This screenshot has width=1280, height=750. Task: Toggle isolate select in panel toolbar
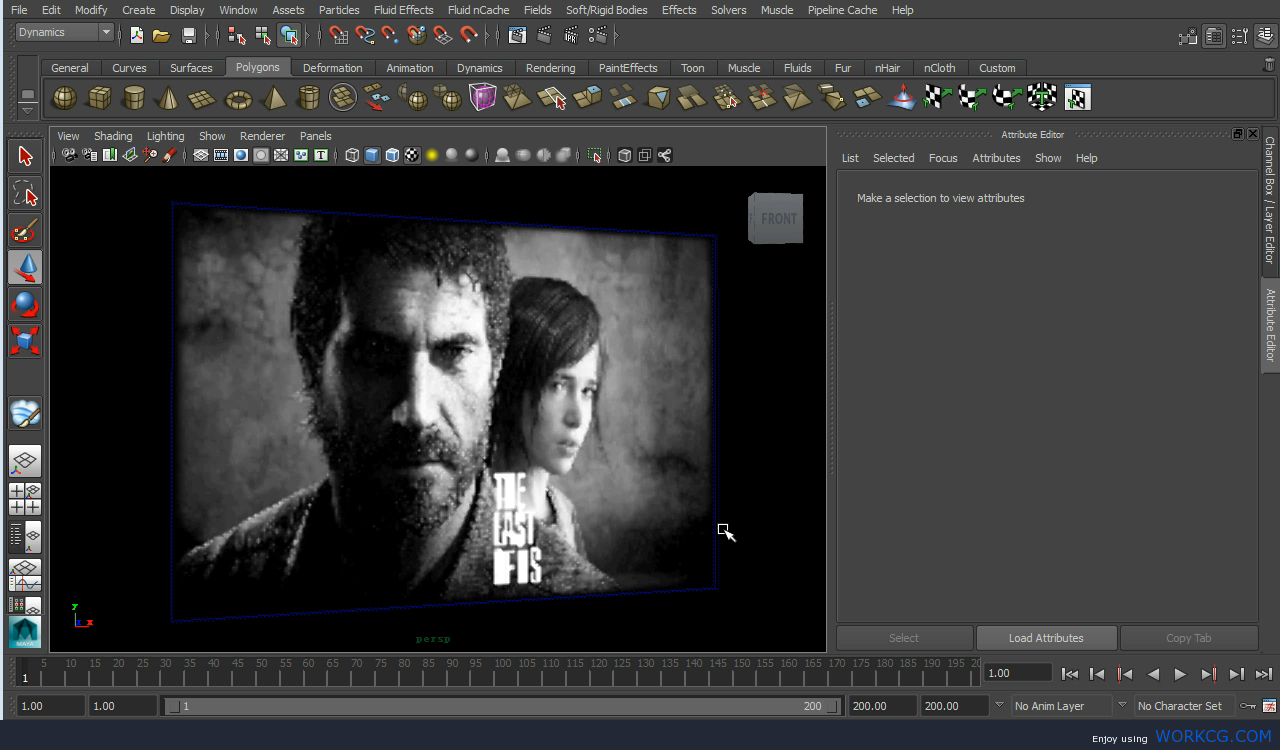click(x=595, y=155)
